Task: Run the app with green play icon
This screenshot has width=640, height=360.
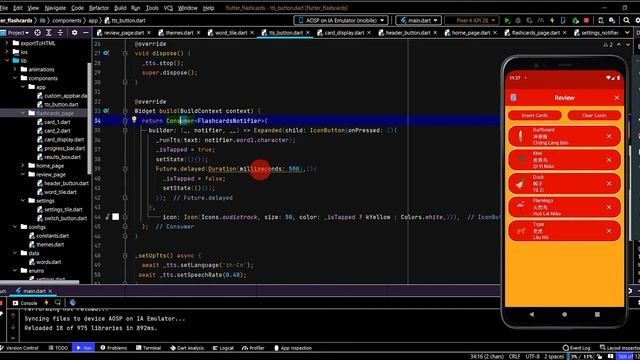Action: pyautogui.click(x=507, y=20)
